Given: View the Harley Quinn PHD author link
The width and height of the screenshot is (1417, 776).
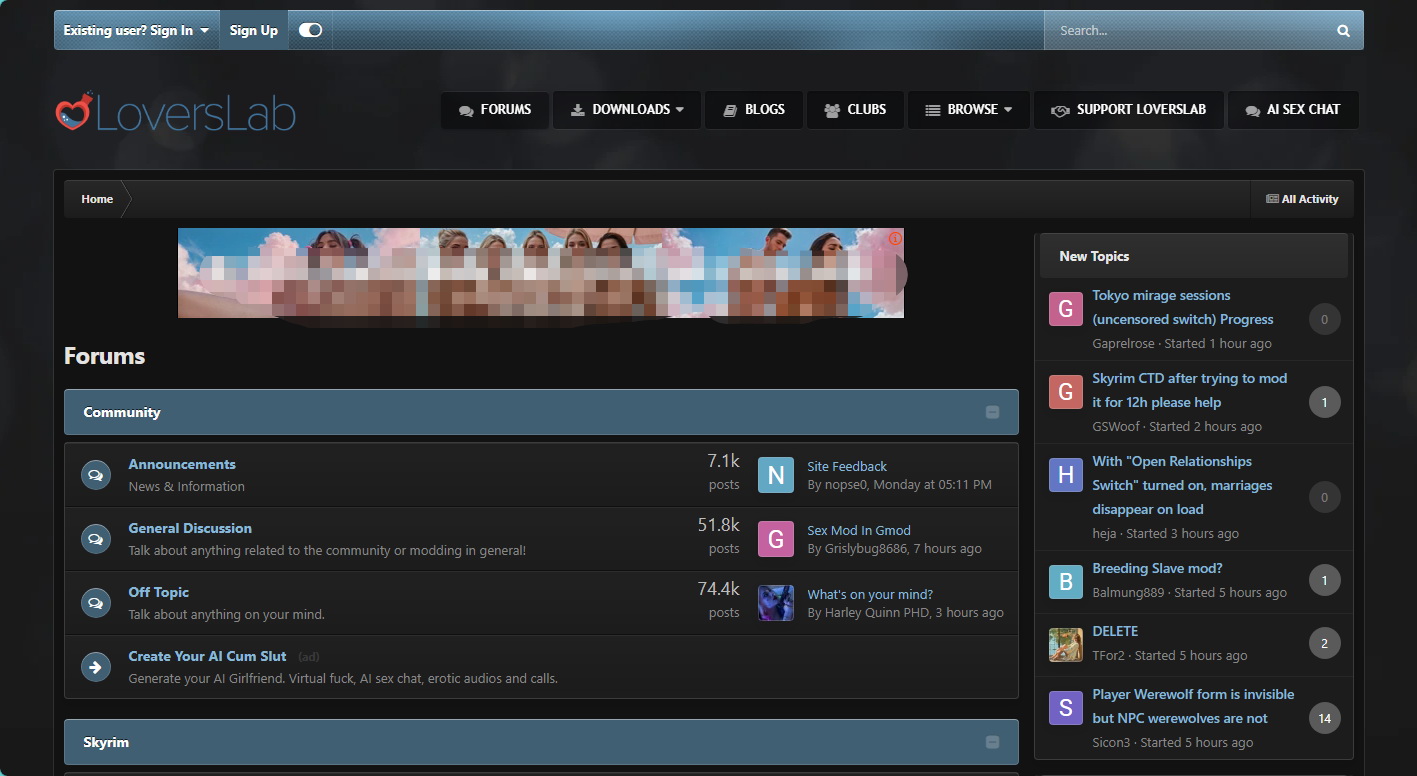Looking at the screenshot, I should (x=878, y=612).
